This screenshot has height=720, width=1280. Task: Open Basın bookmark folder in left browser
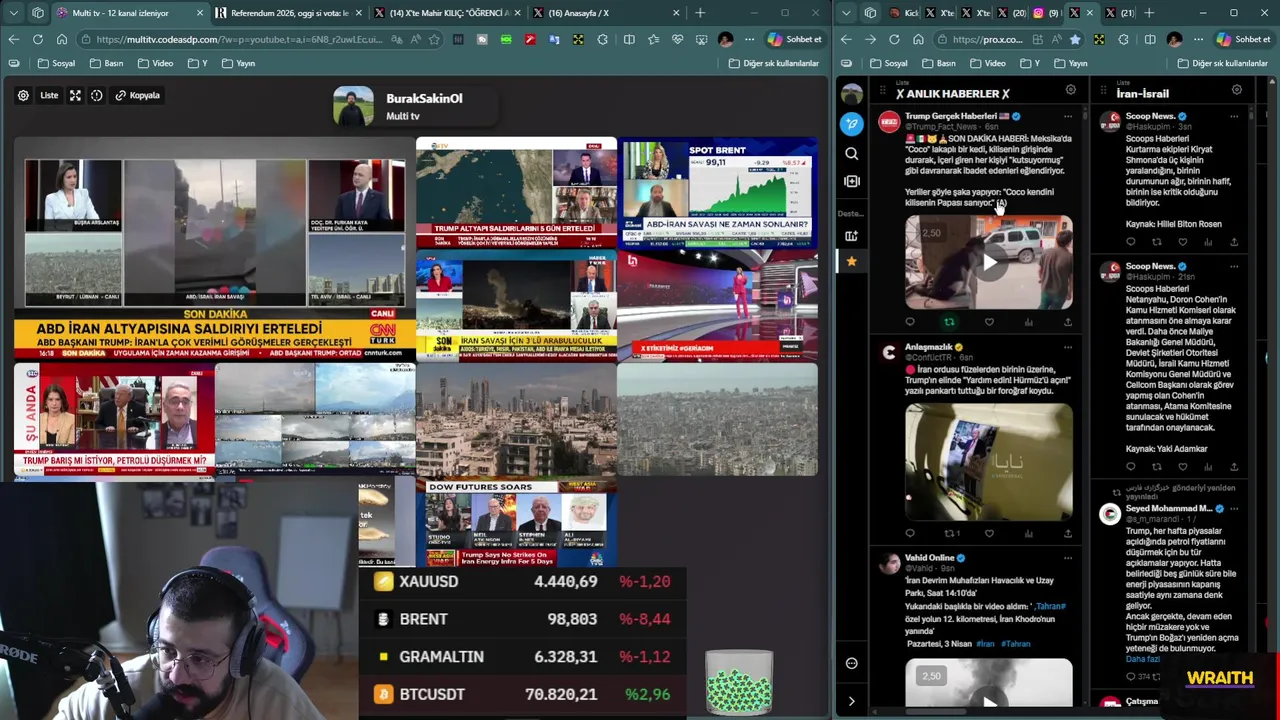(106, 63)
